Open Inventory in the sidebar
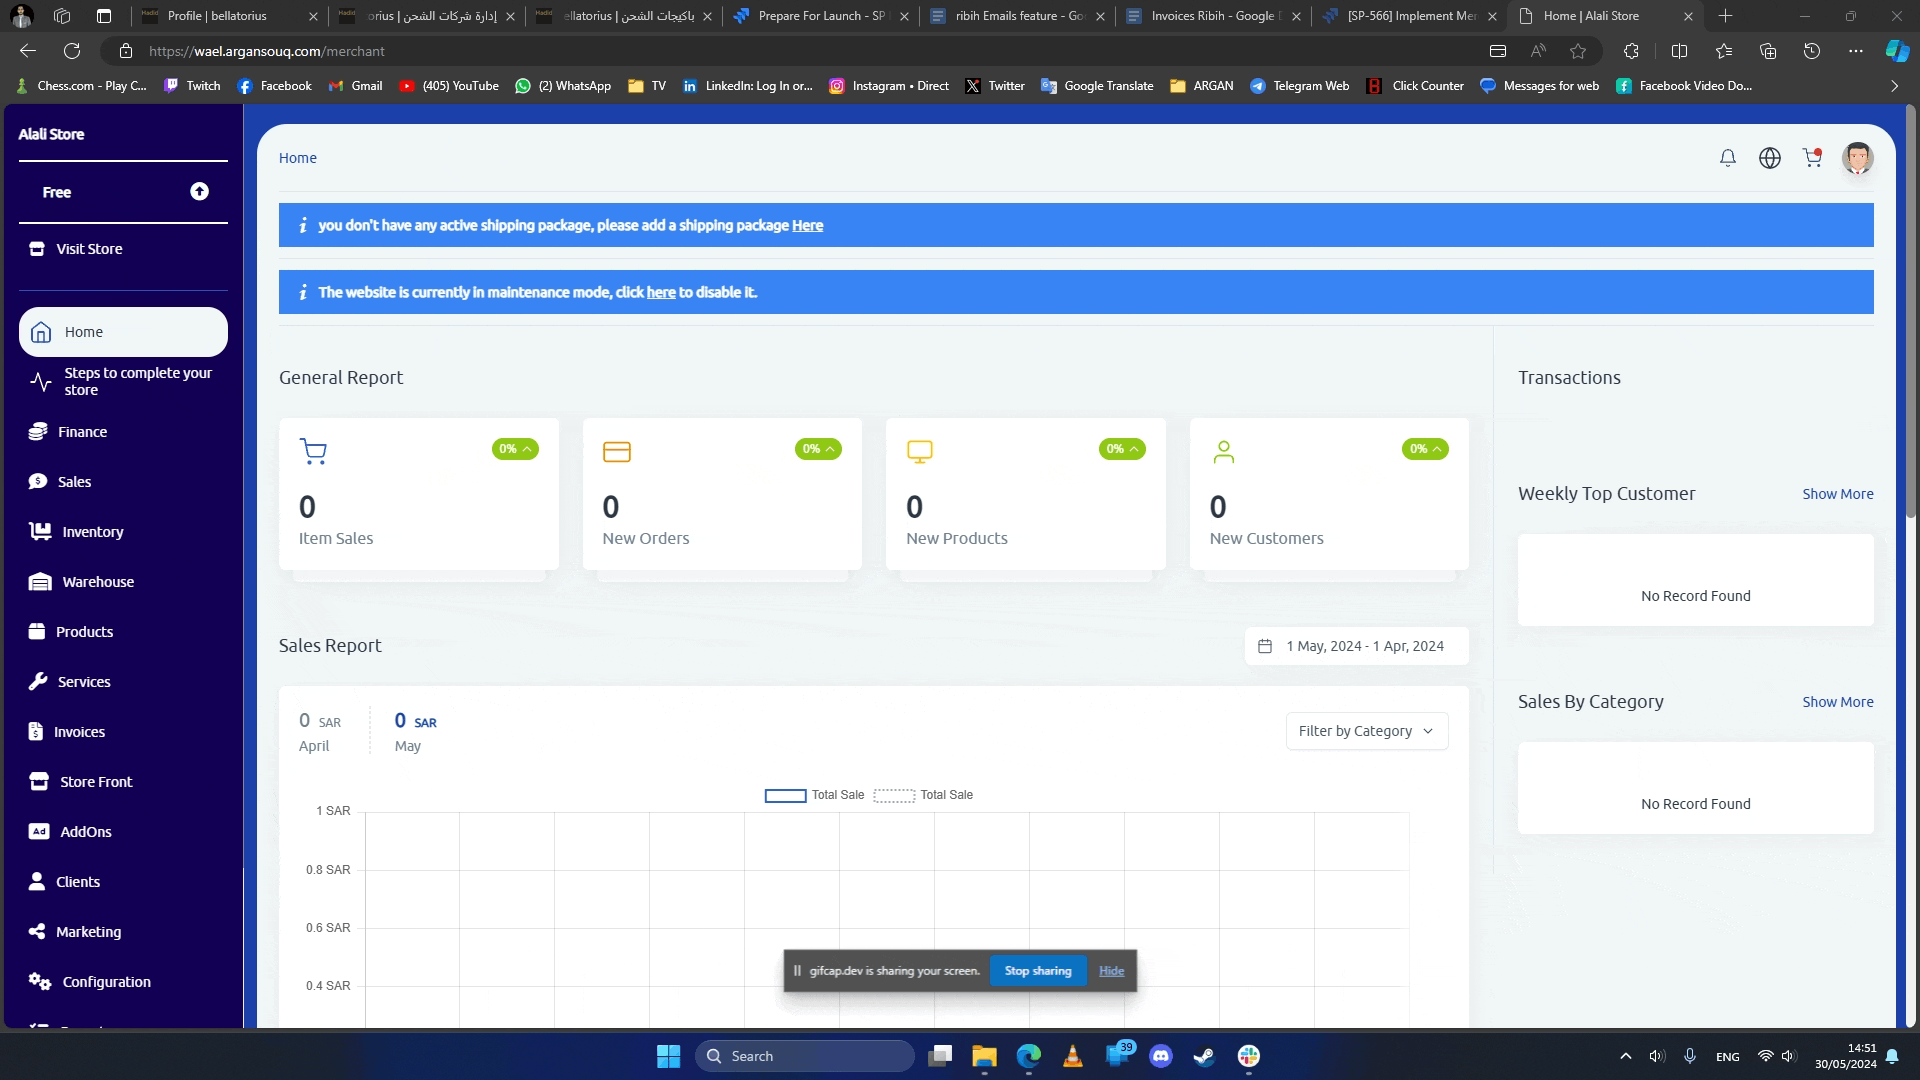This screenshot has height=1080, width=1920. coord(92,532)
